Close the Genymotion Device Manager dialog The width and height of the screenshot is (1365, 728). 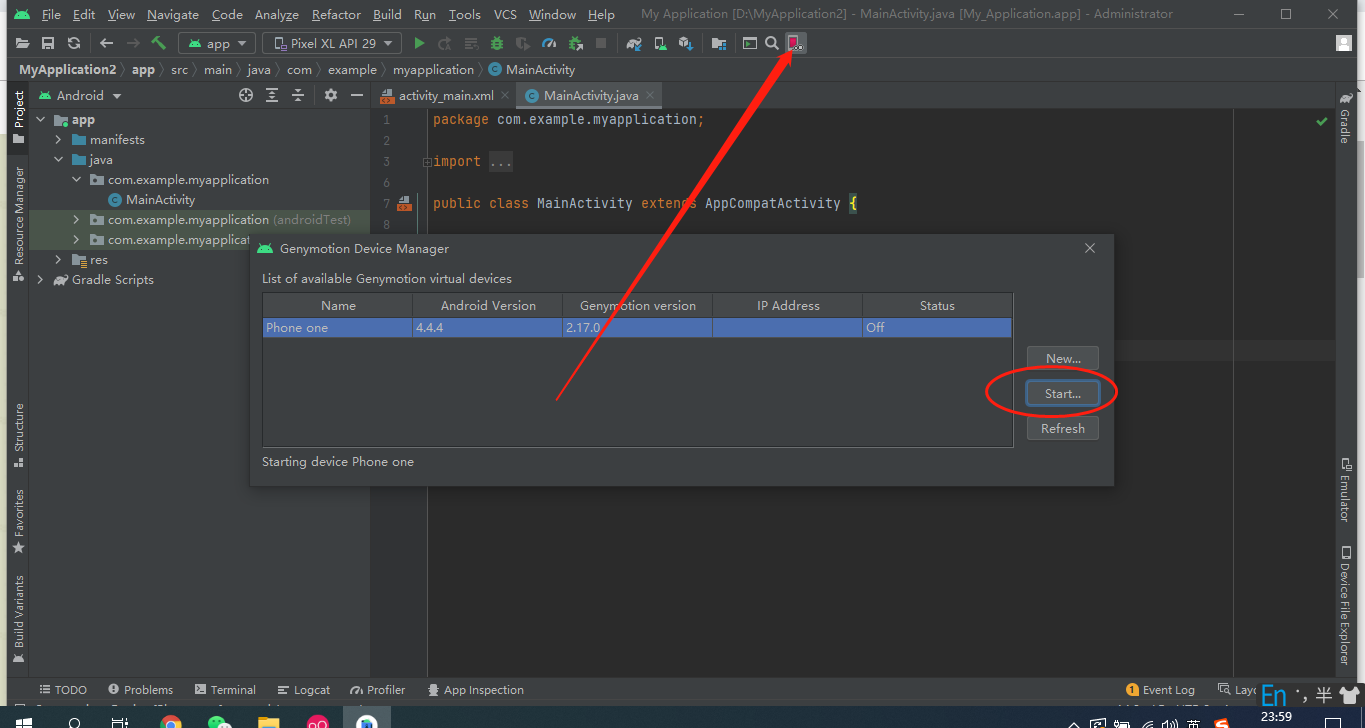pyautogui.click(x=1090, y=248)
